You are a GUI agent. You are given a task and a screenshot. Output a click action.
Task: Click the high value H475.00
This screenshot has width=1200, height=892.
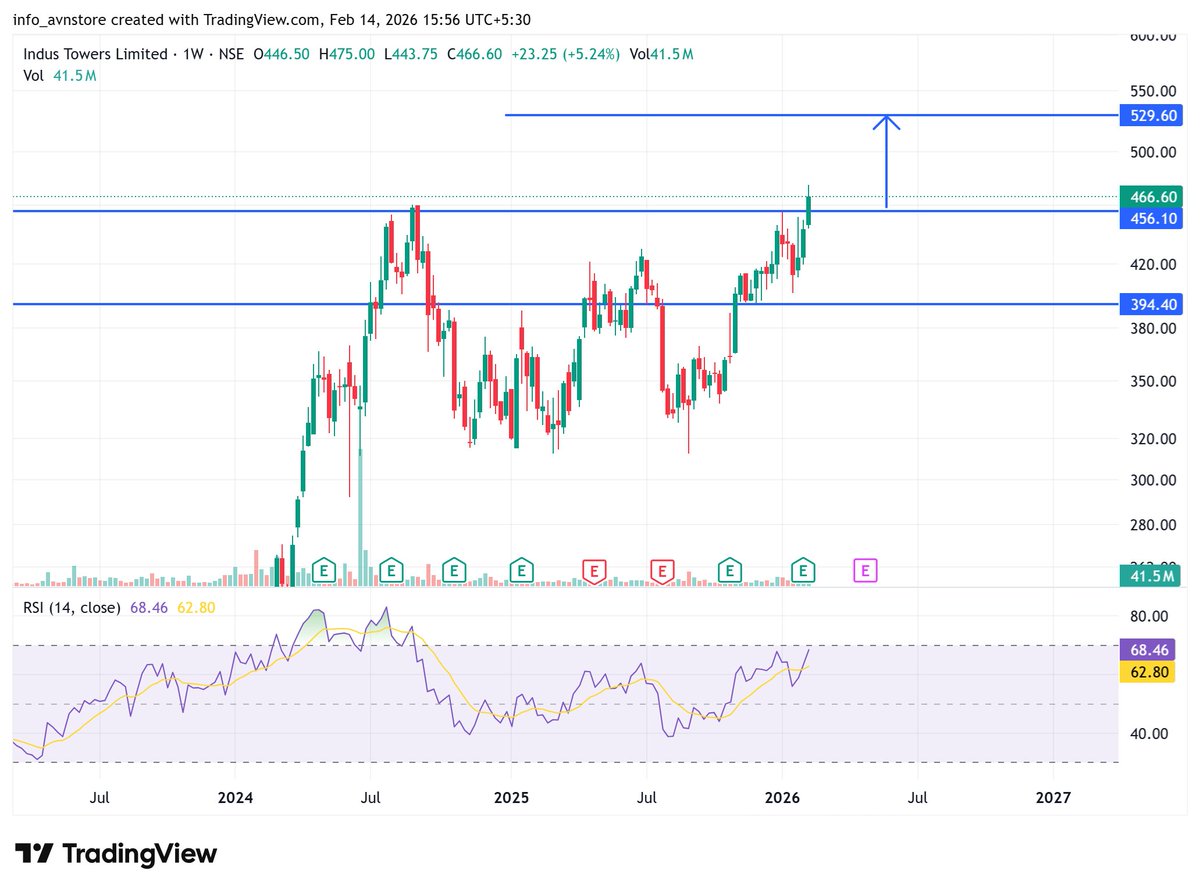coord(347,54)
